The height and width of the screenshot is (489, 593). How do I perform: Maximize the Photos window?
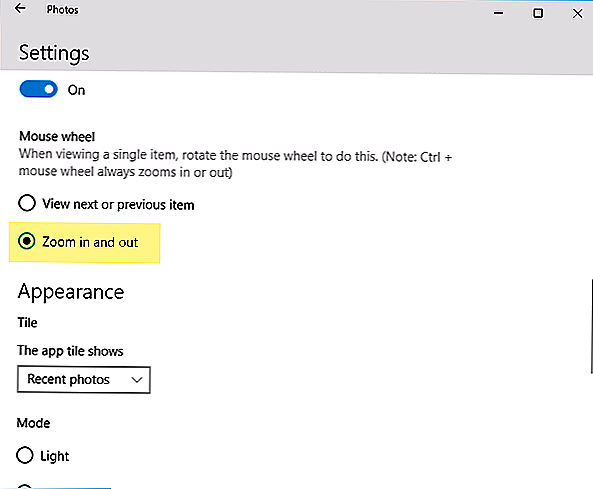coord(538,13)
